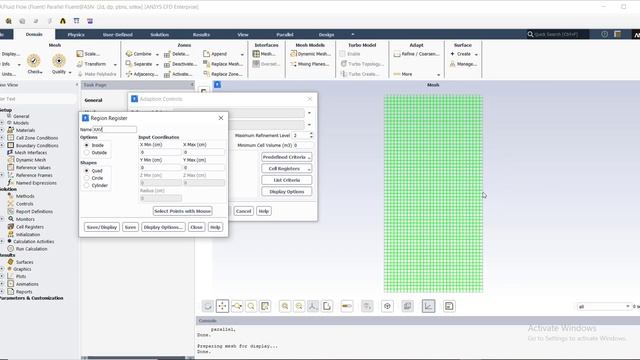Viewport: 640px width, 360px height.
Task: Click the Replace Zone tool
Action: (223, 74)
